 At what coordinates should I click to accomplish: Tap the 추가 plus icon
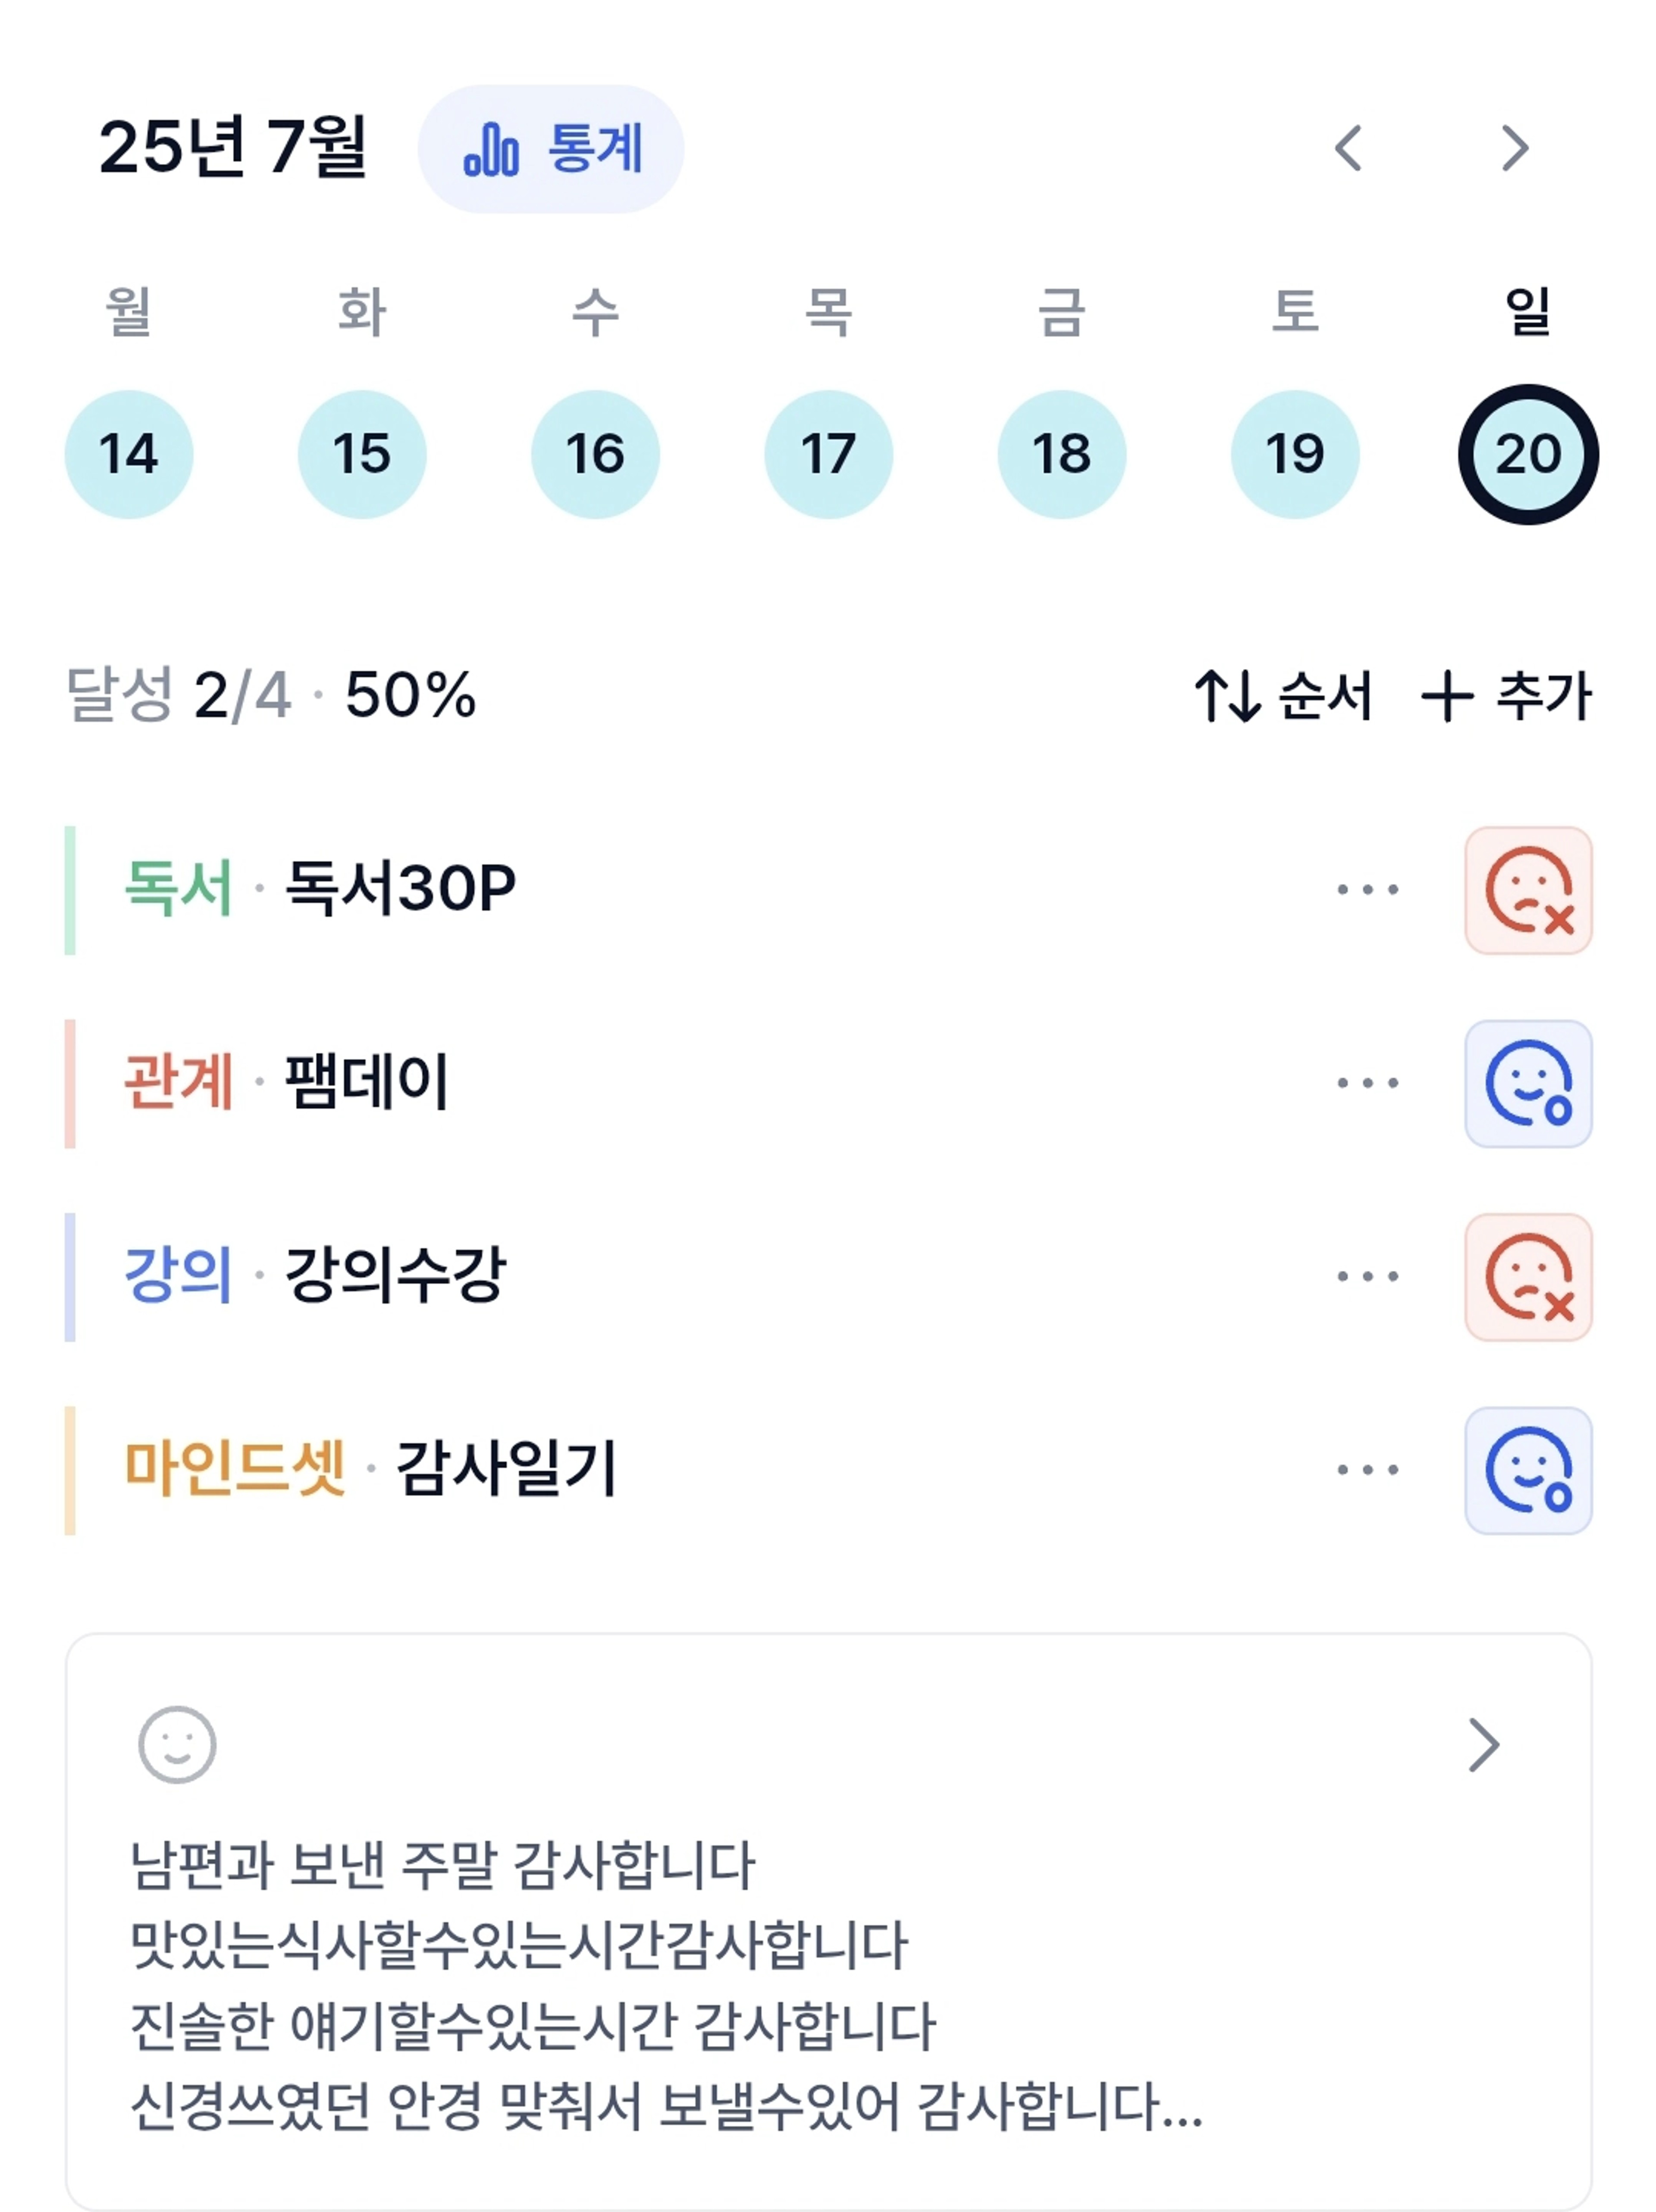click(x=1447, y=696)
